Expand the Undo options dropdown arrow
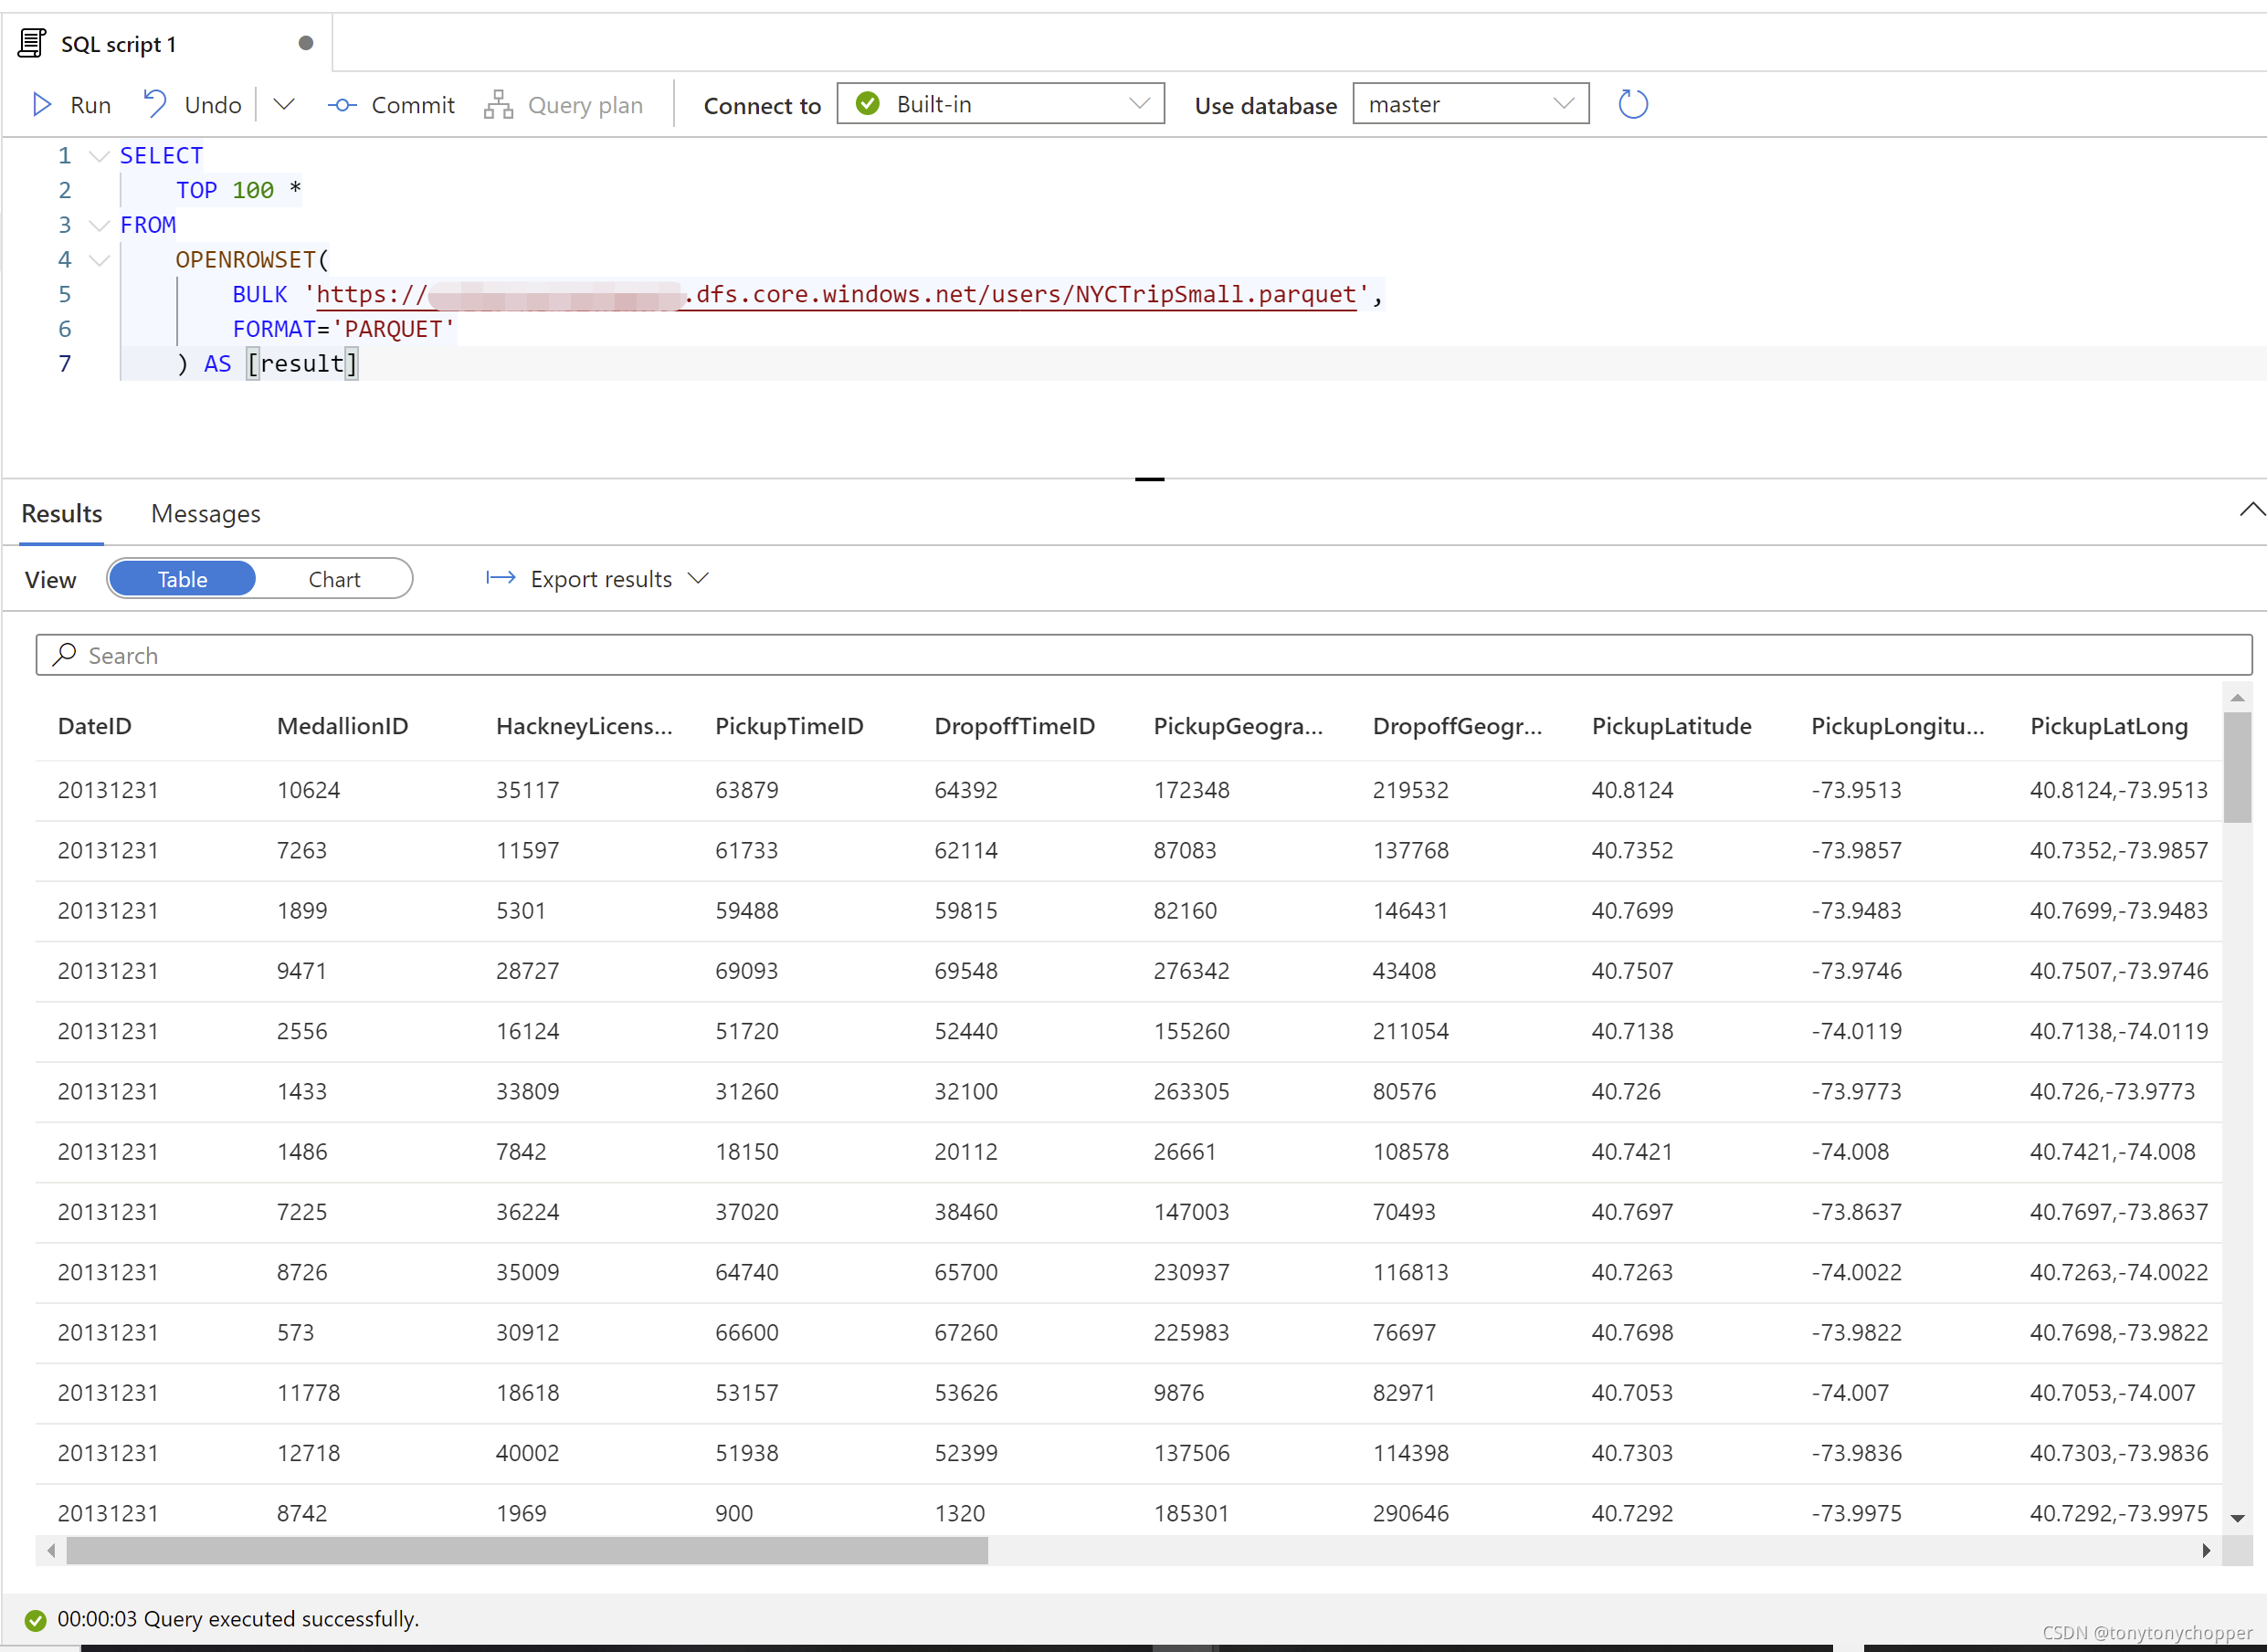The height and width of the screenshot is (1652, 2267). coord(284,105)
